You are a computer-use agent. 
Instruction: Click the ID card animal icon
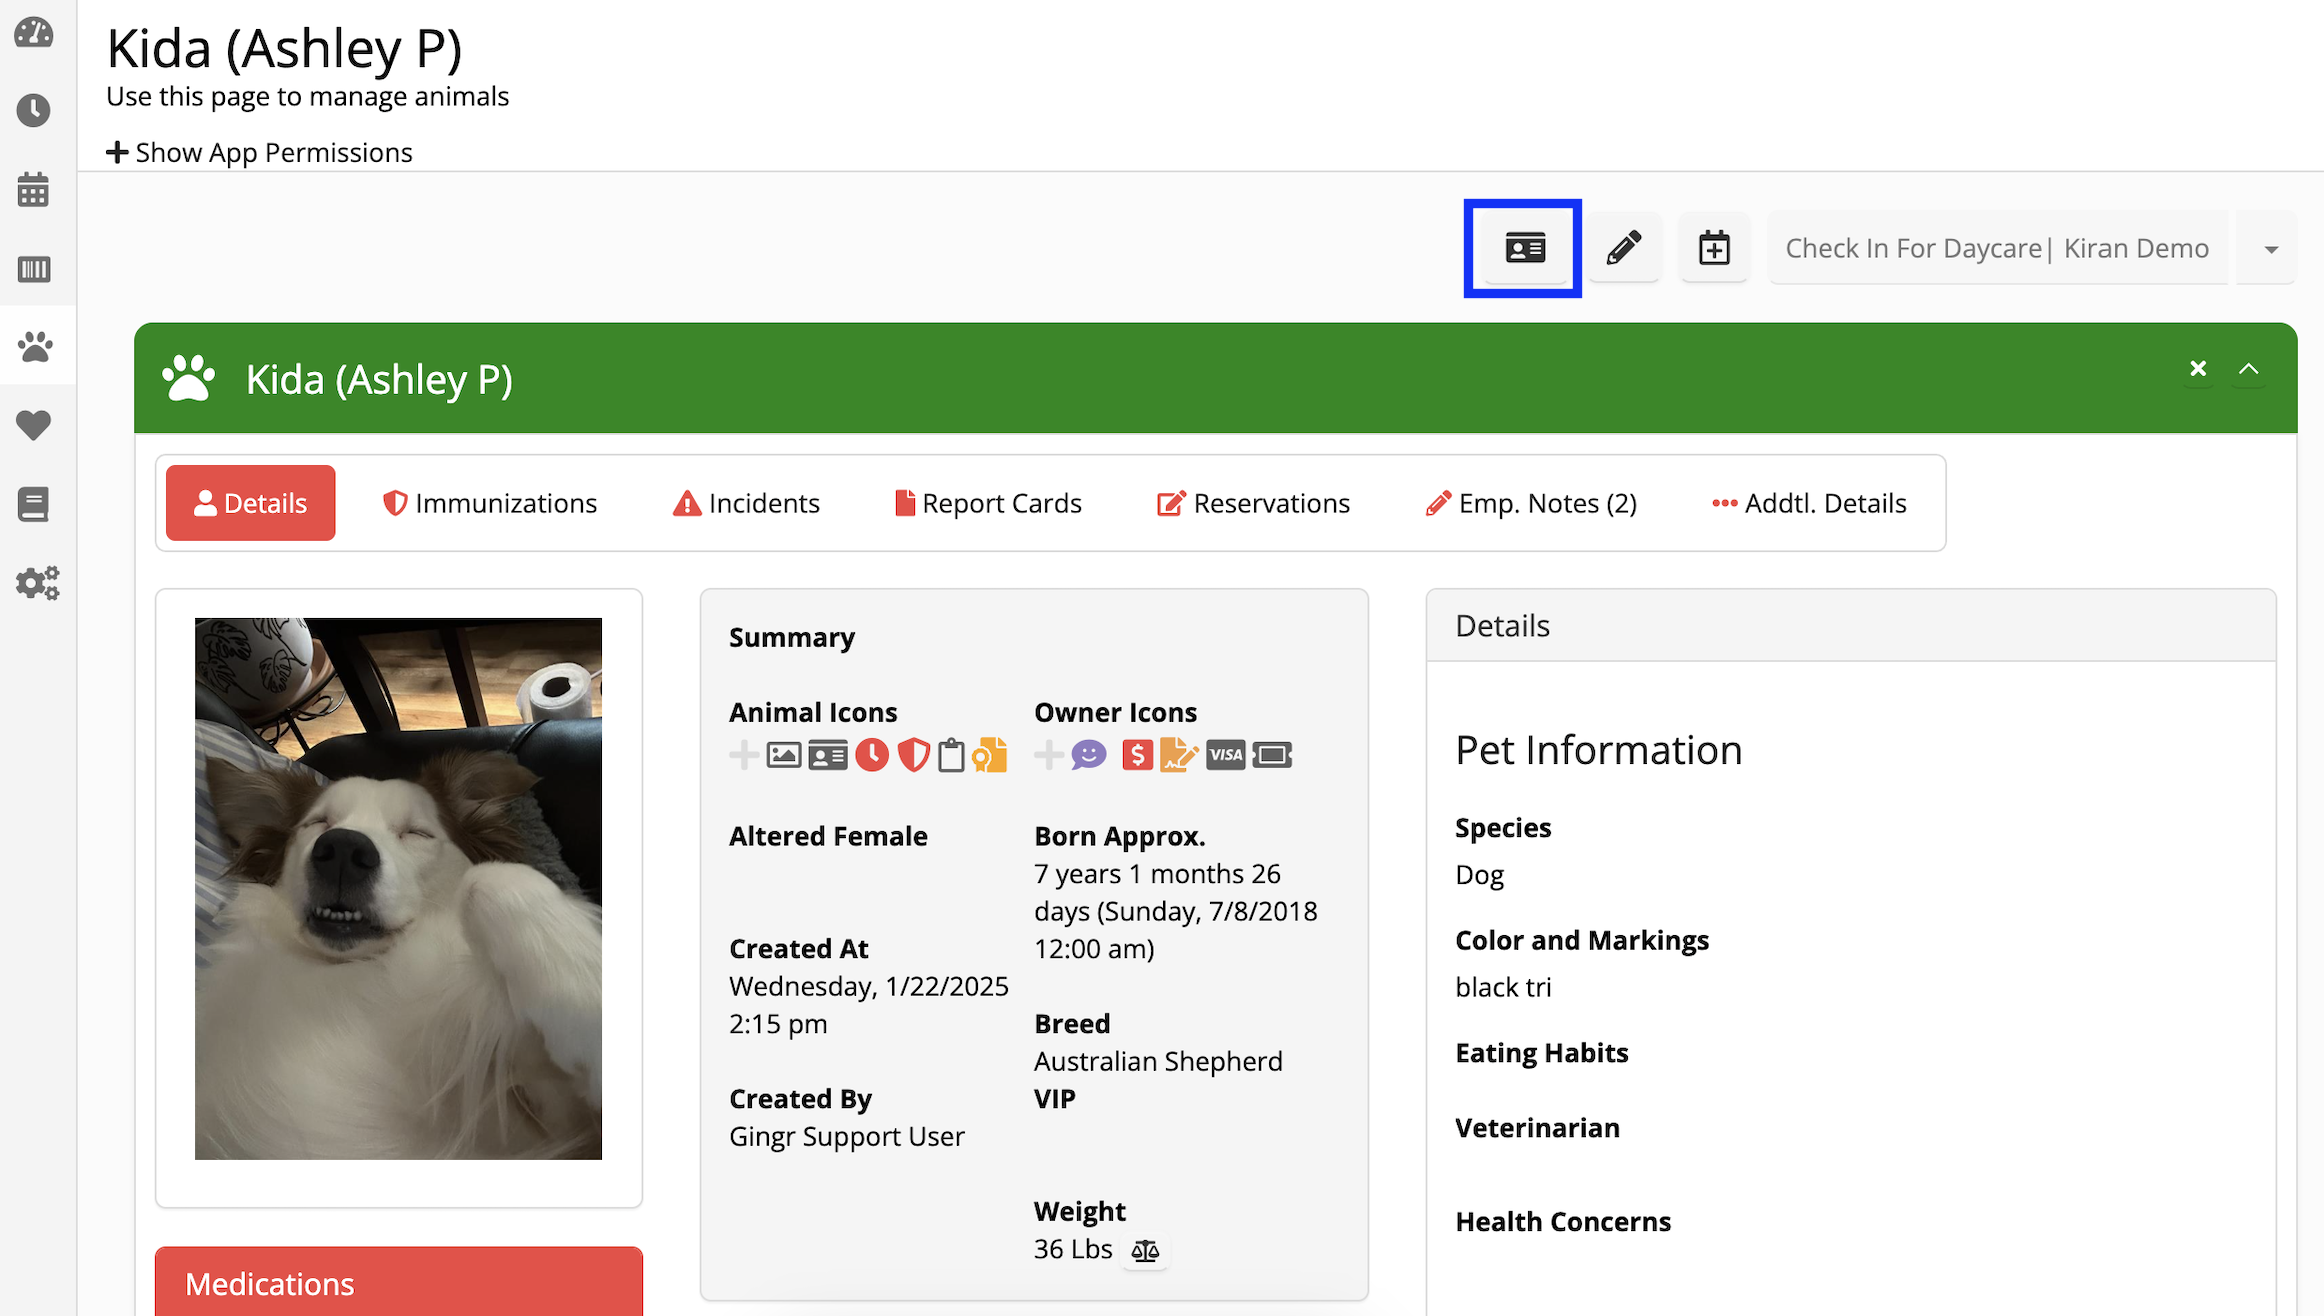coord(828,755)
